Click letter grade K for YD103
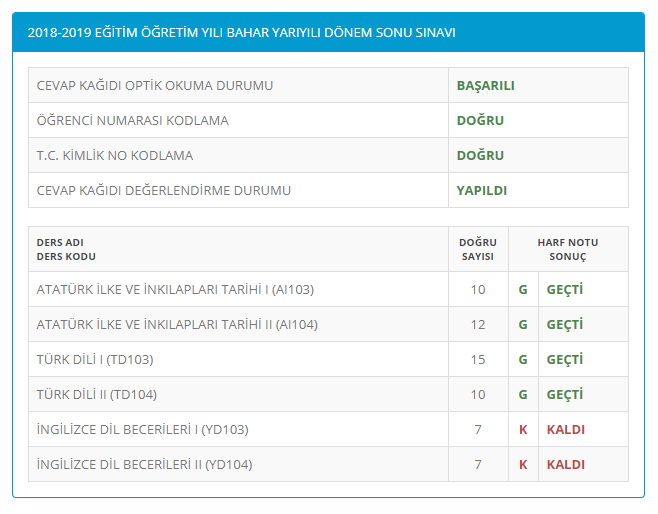This screenshot has height=514, width=658. [523, 430]
